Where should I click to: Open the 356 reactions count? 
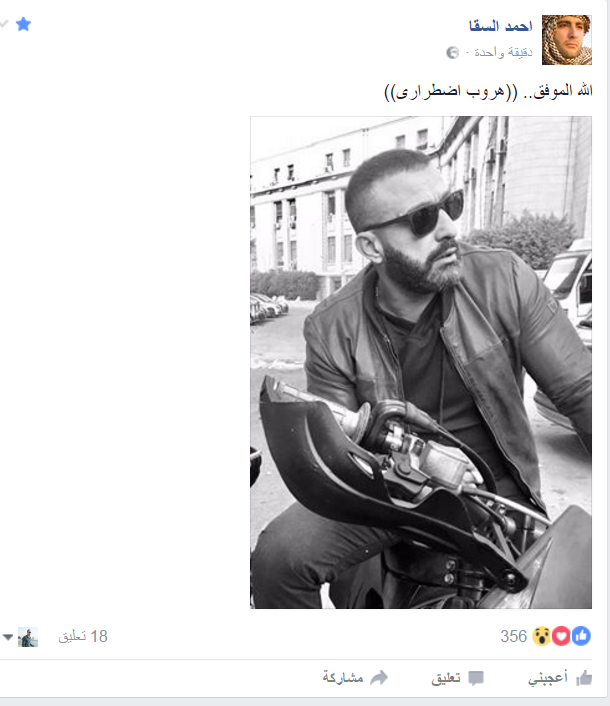514,636
